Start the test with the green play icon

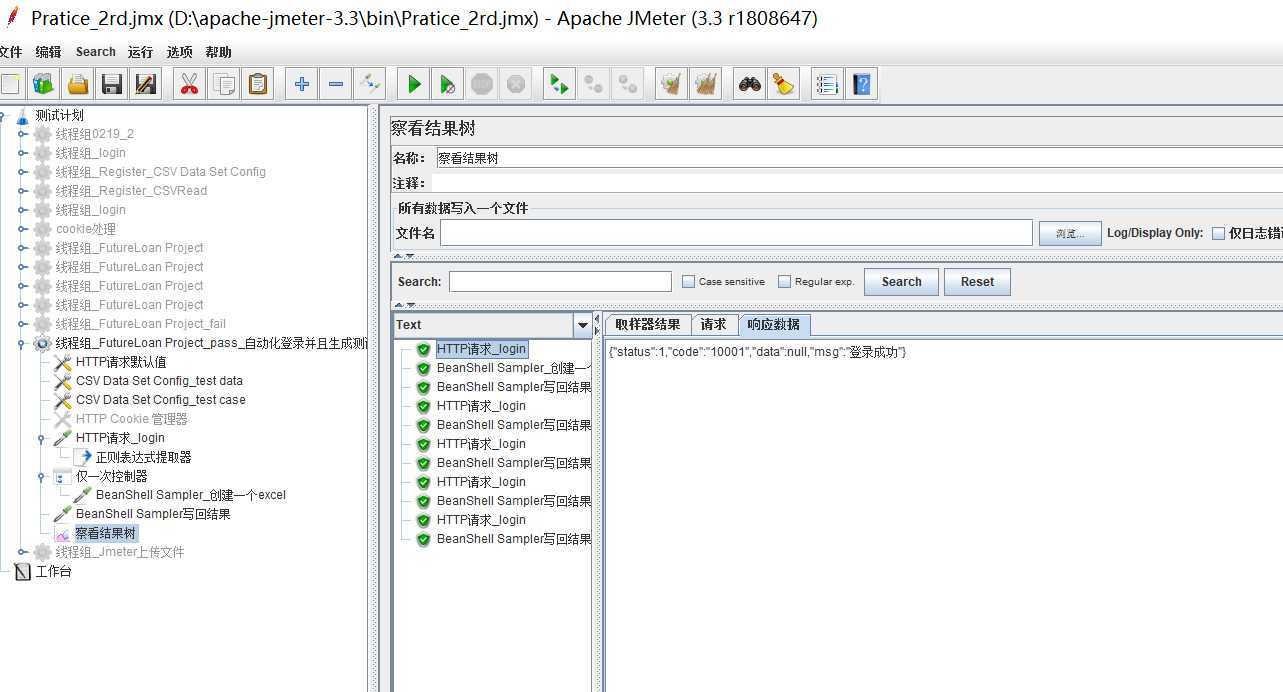(413, 84)
